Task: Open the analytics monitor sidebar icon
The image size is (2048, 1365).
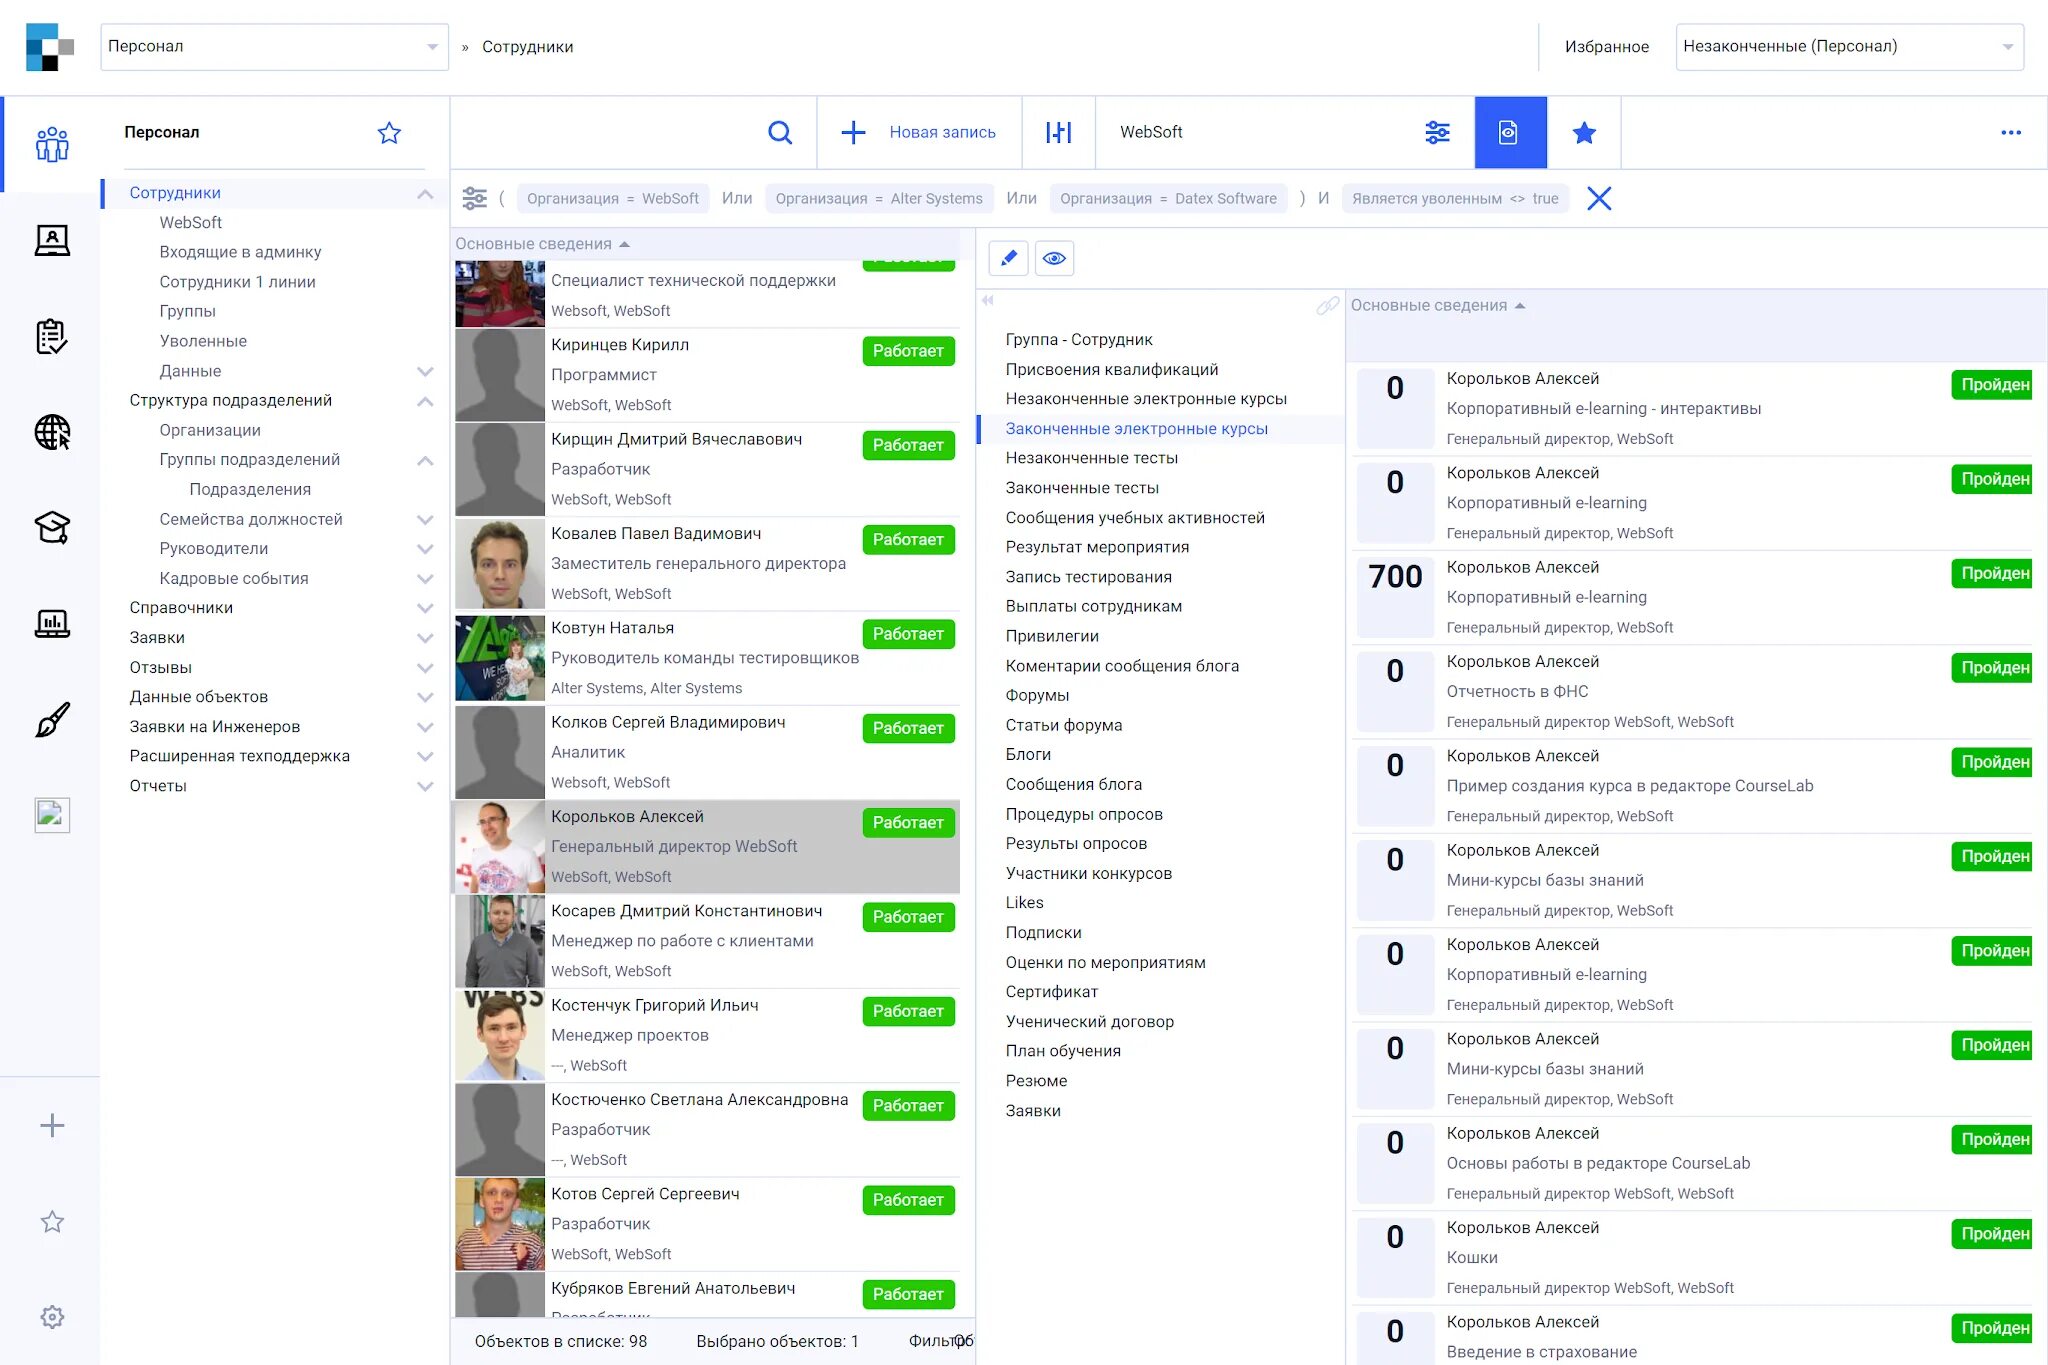Action: [52, 623]
